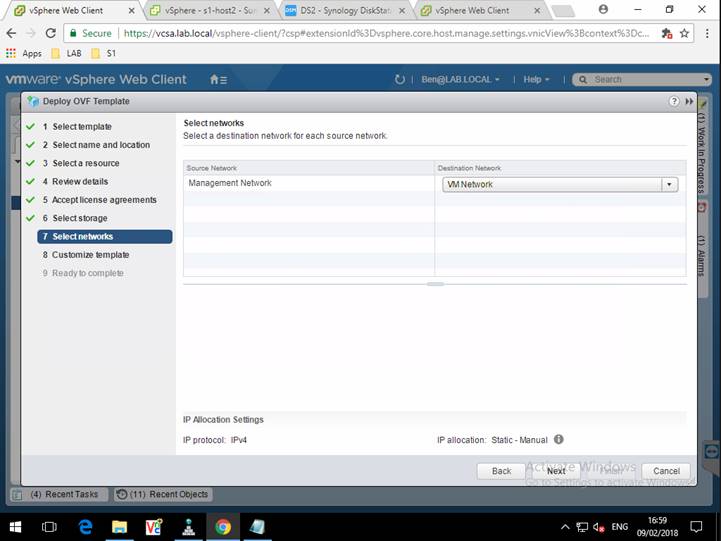Image resolution: width=721 pixels, height=541 pixels.
Task: Click the Next button
Action: pos(556,471)
